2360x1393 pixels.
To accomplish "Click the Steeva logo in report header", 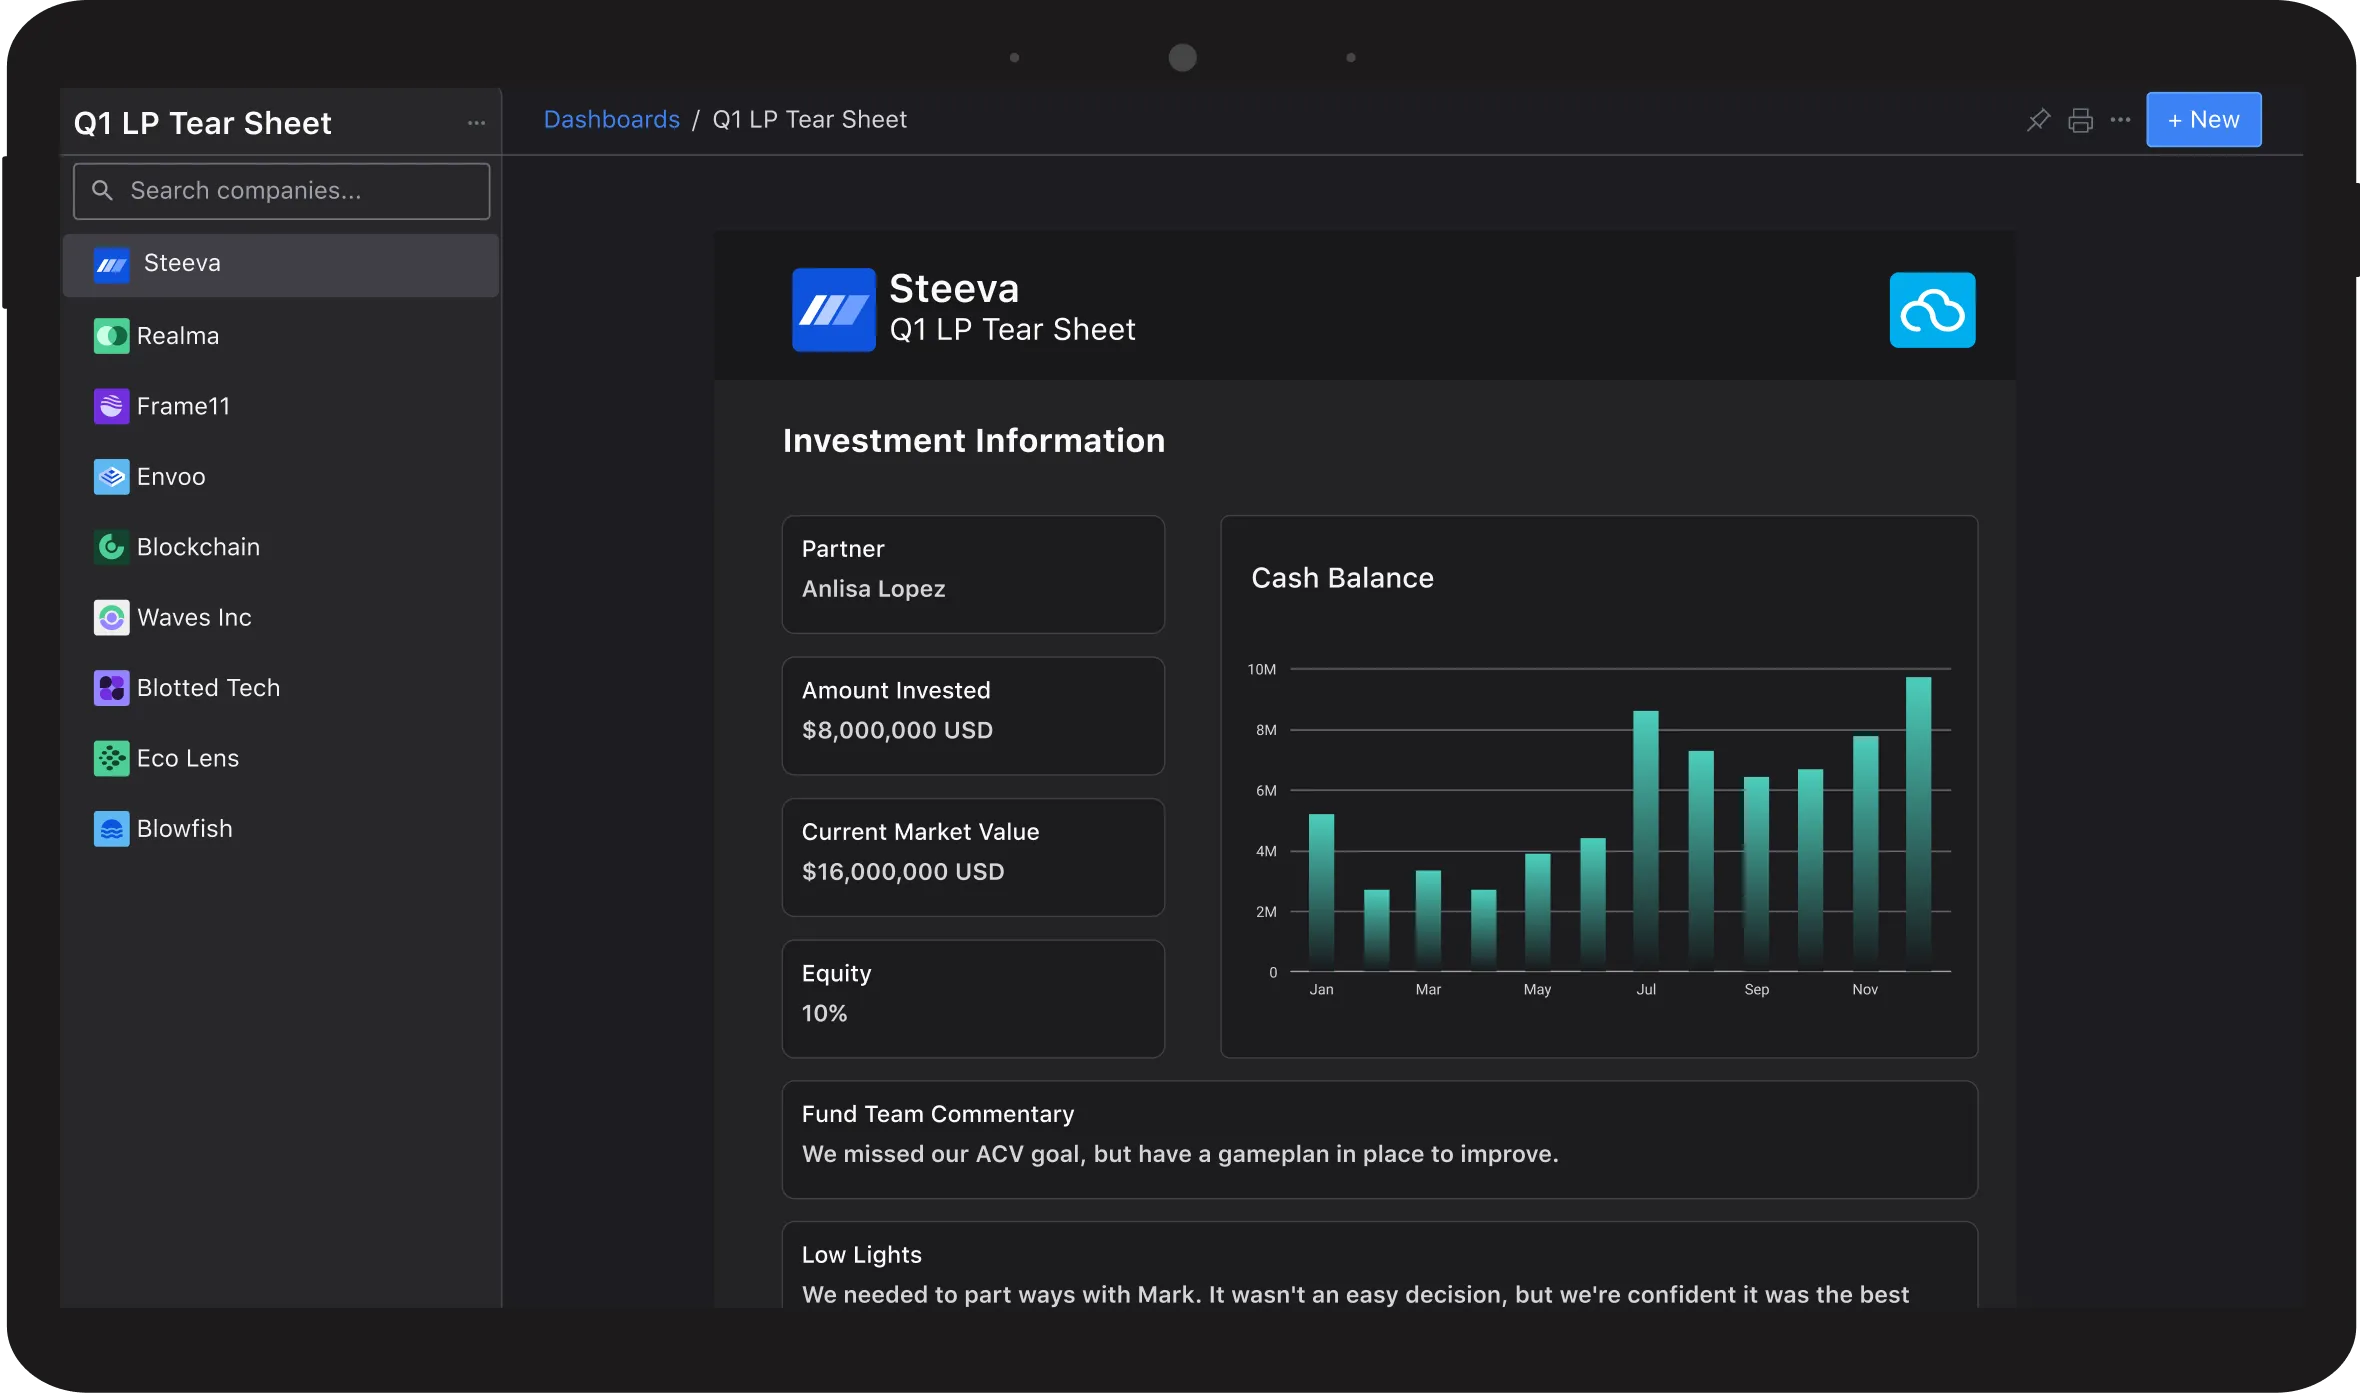I will tap(833, 310).
